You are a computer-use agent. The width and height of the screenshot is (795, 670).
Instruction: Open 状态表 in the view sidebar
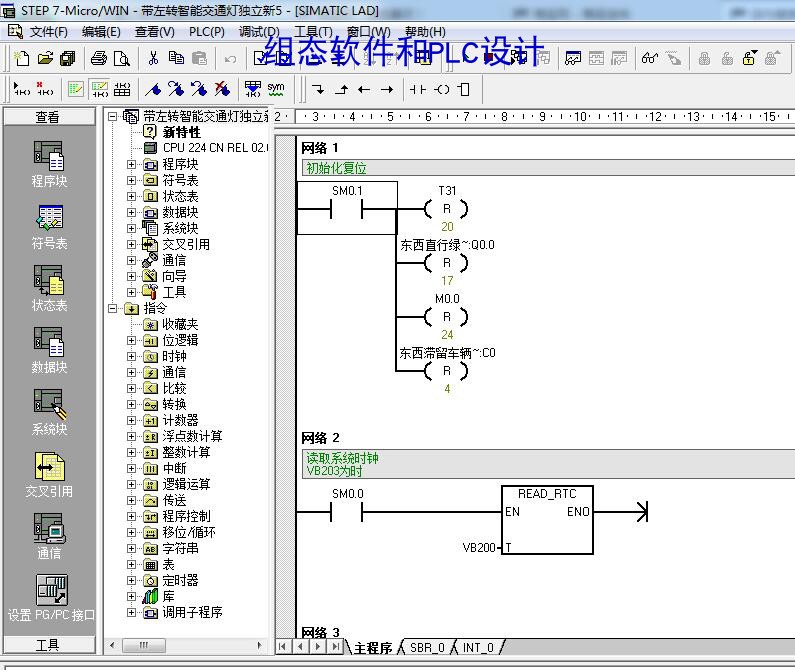coord(49,288)
